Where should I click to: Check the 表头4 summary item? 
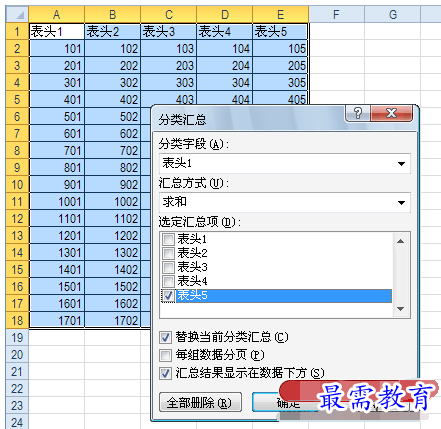pyautogui.click(x=168, y=281)
